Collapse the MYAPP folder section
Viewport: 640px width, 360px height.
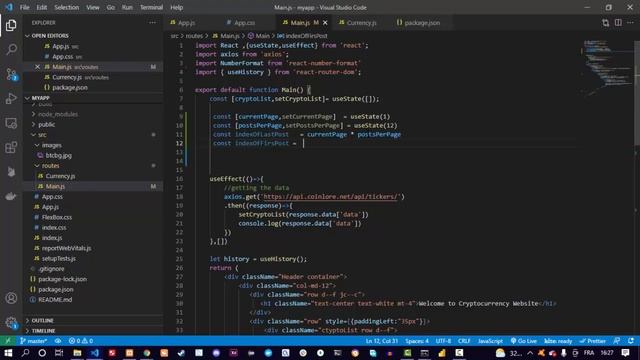(40, 98)
